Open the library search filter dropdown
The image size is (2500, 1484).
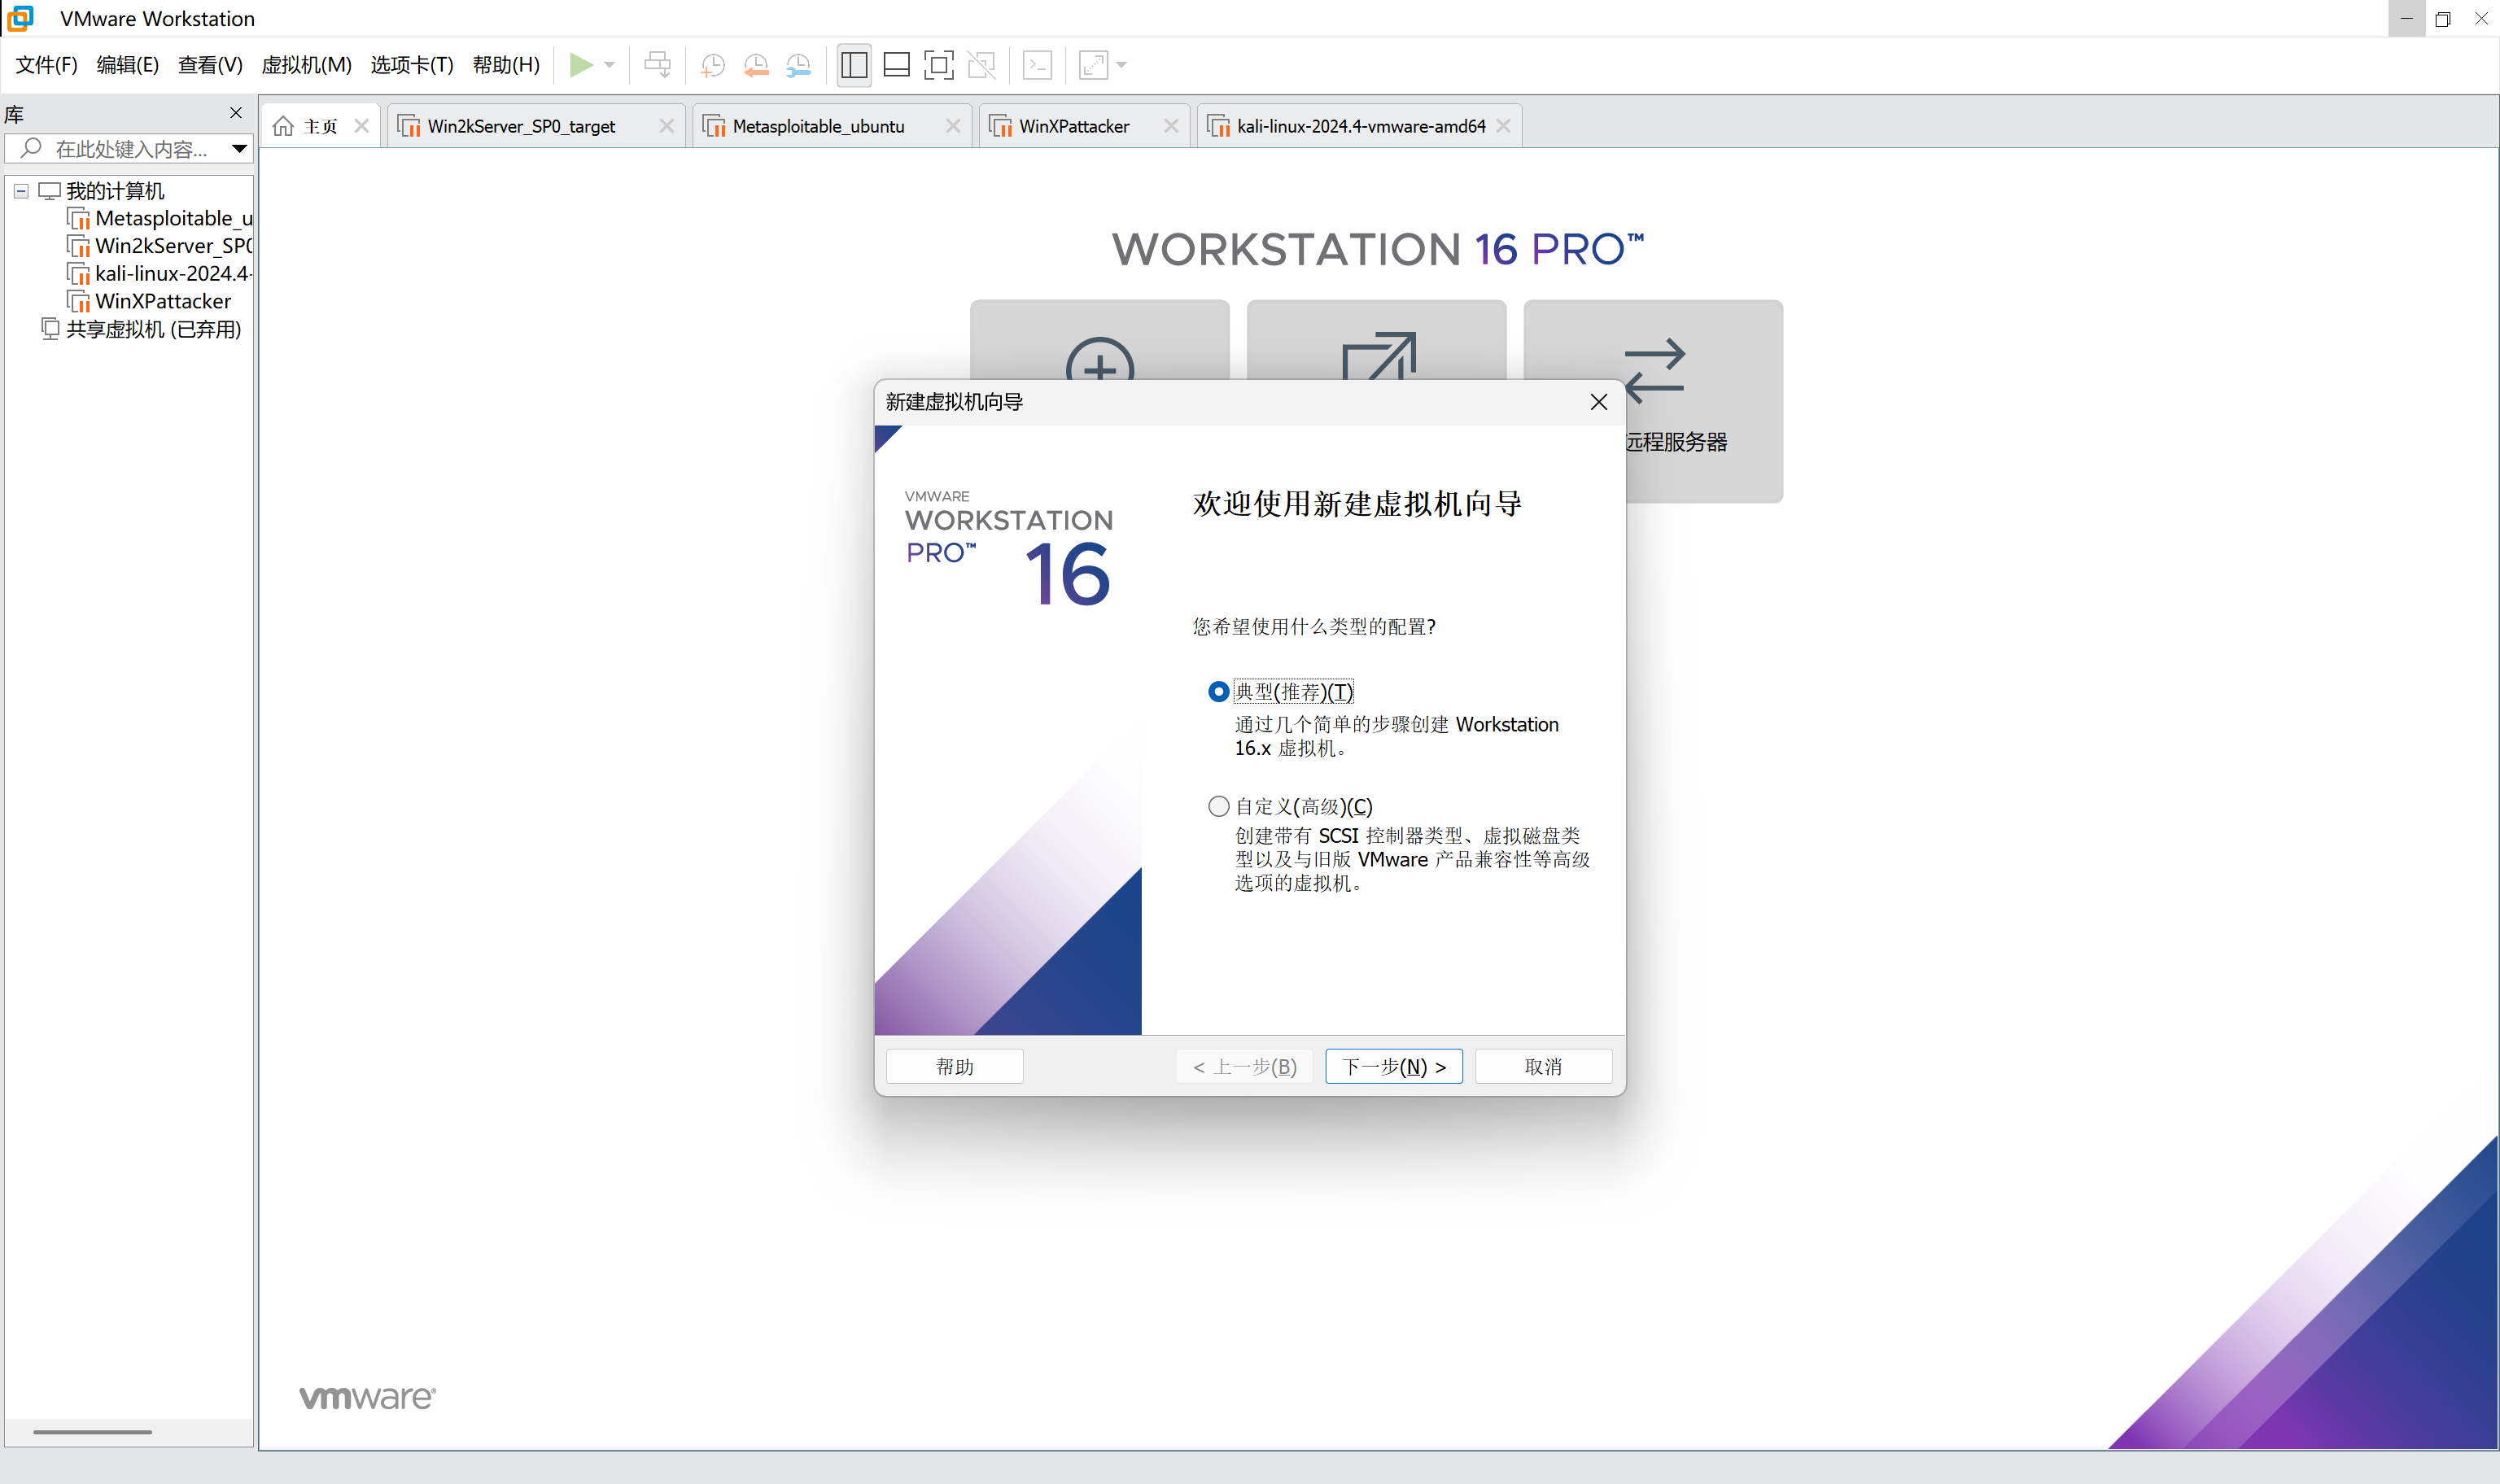(x=239, y=149)
